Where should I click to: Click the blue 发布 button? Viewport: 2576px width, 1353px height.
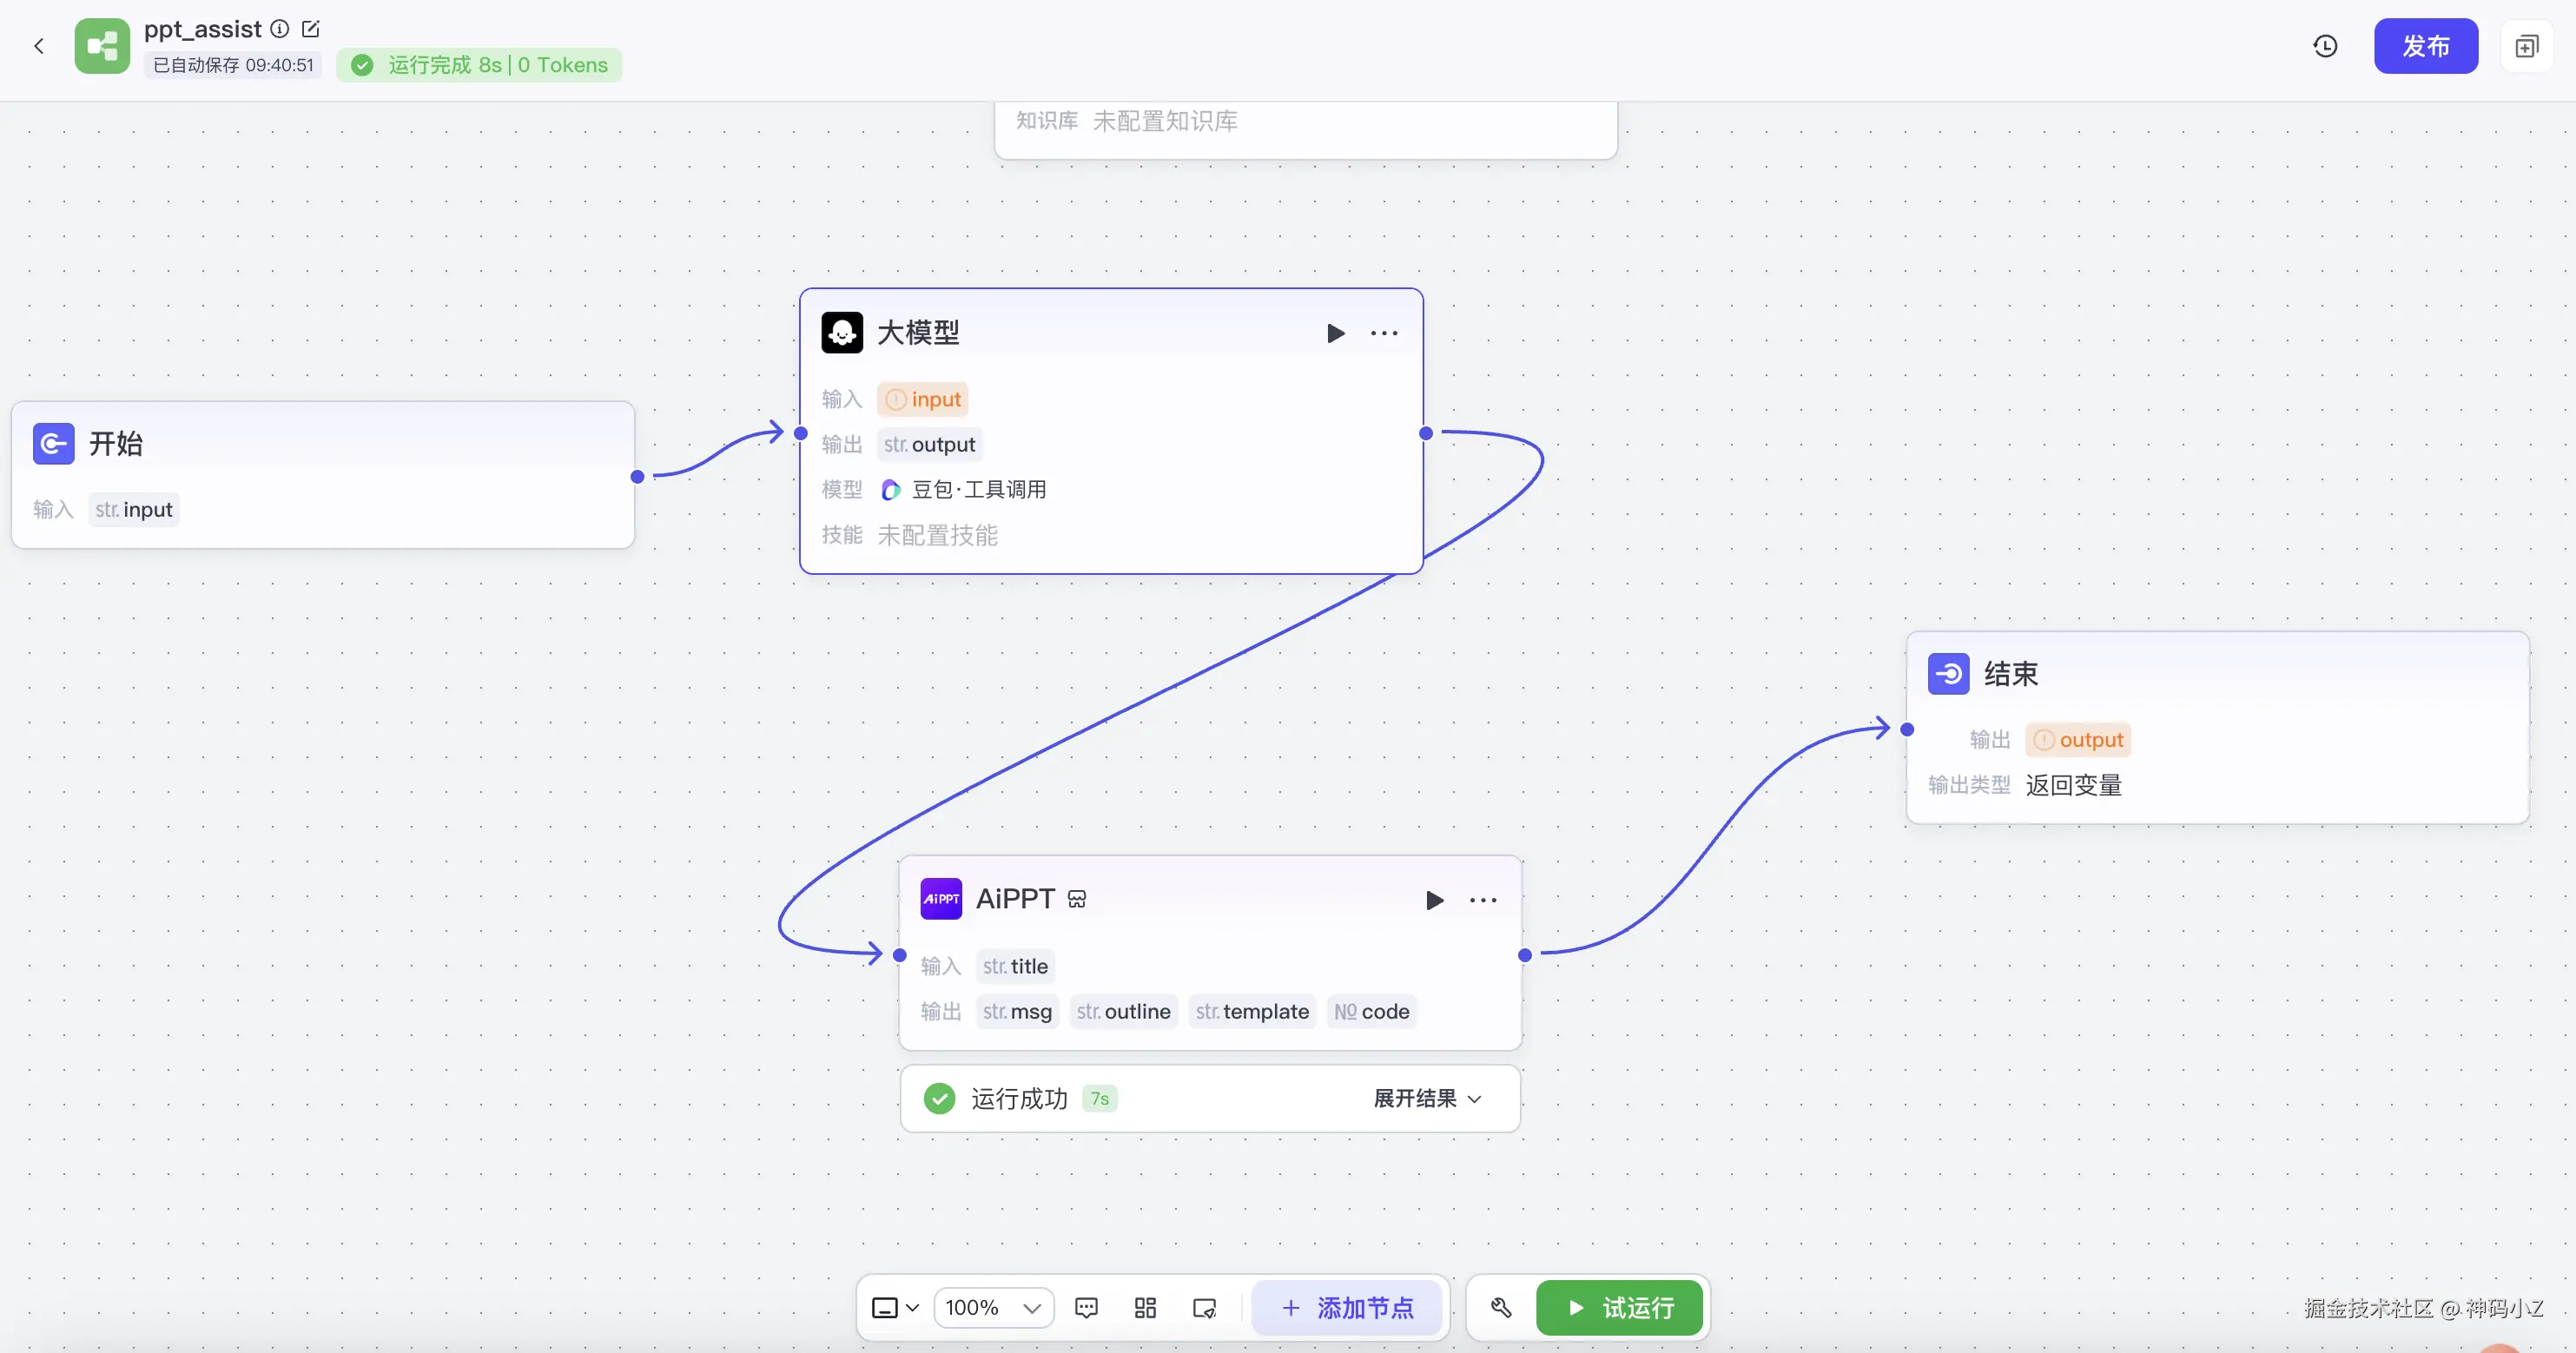(x=2425, y=46)
